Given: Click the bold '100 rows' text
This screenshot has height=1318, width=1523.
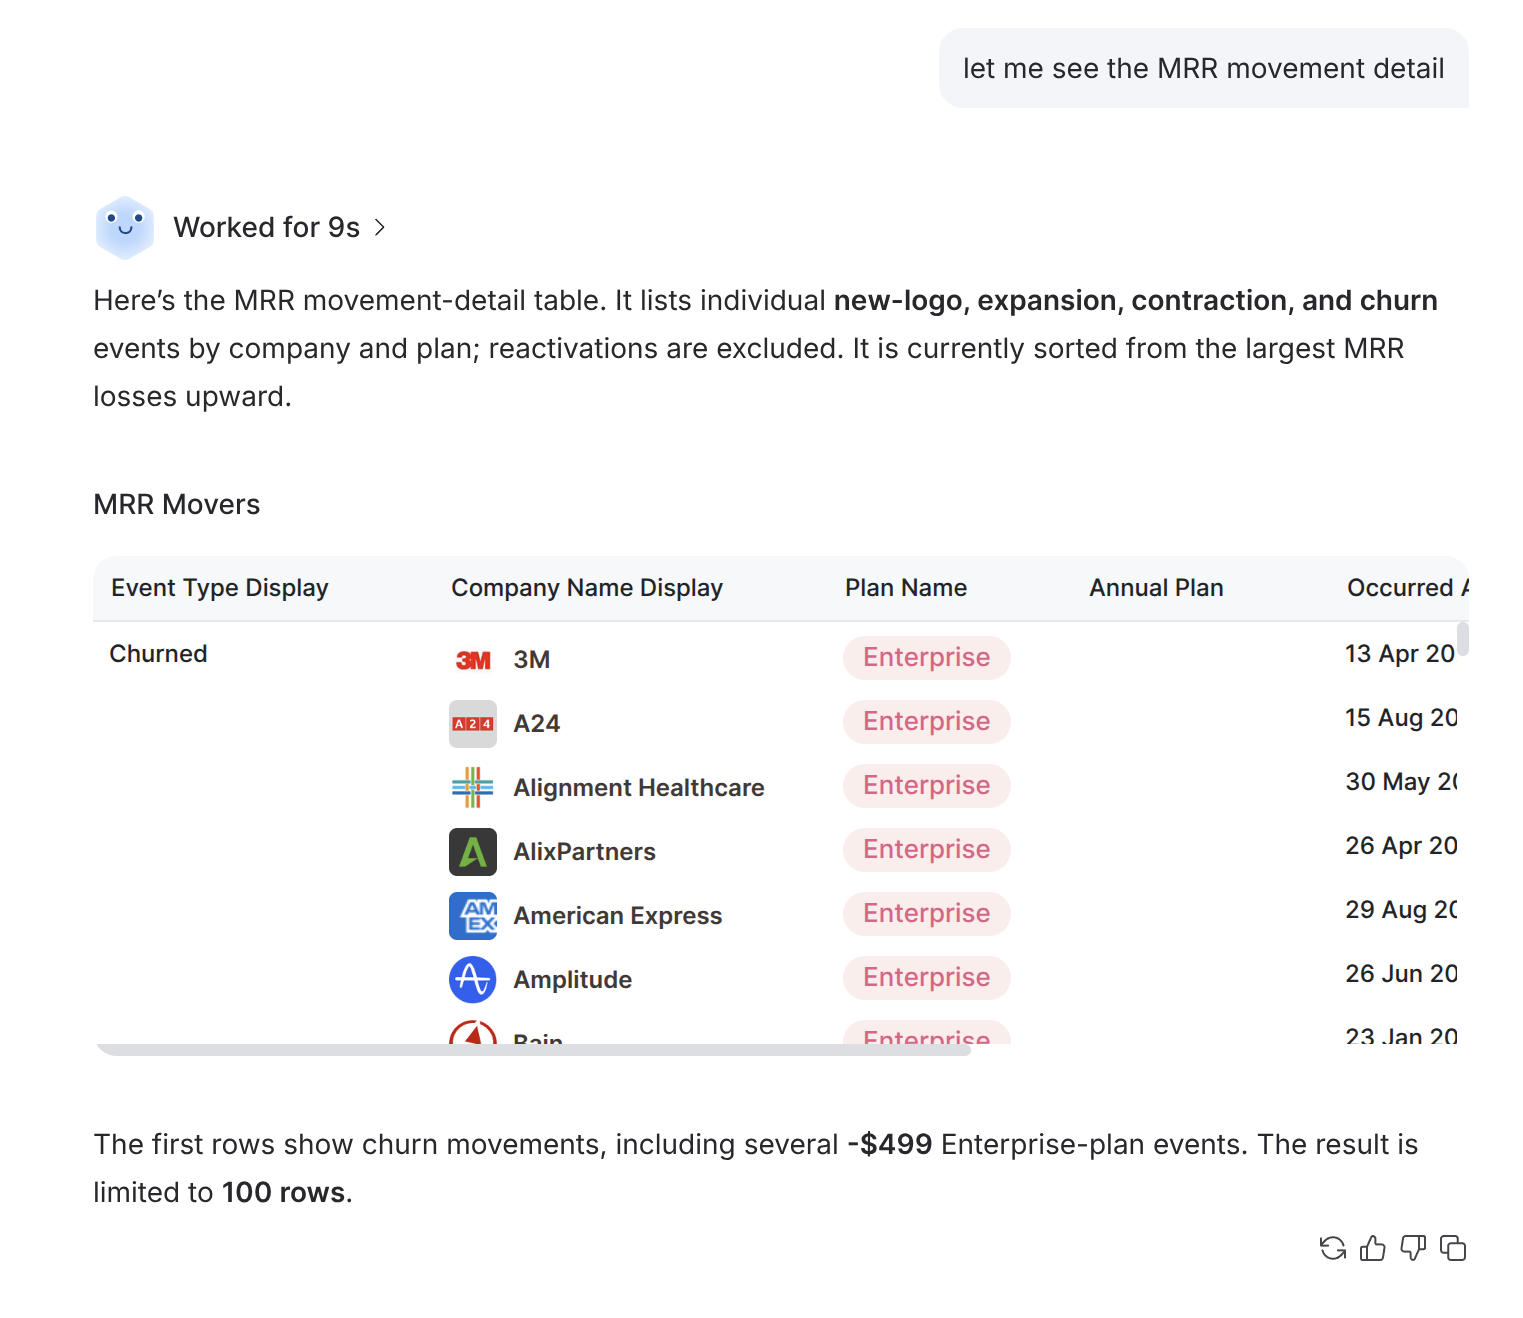Looking at the screenshot, I should [284, 1193].
